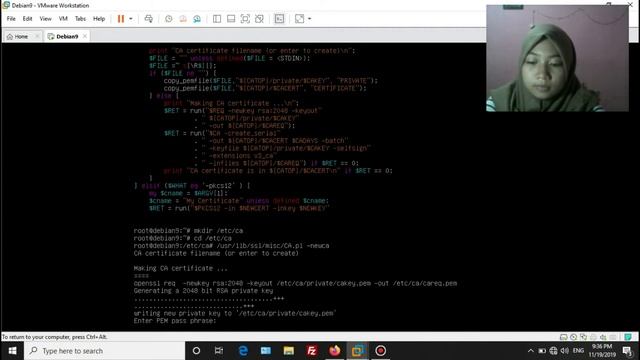Enter Unity mode
640x360 pixels.
pos(259,19)
